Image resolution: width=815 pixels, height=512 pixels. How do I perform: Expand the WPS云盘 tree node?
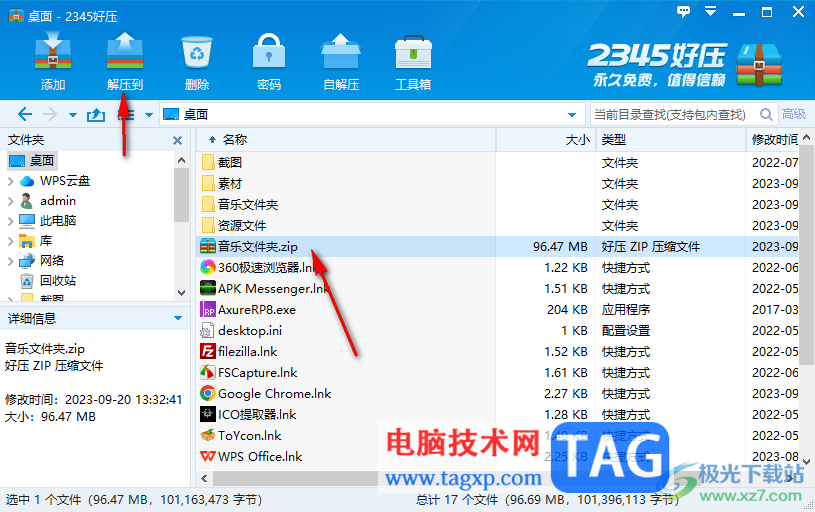click(11, 181)
